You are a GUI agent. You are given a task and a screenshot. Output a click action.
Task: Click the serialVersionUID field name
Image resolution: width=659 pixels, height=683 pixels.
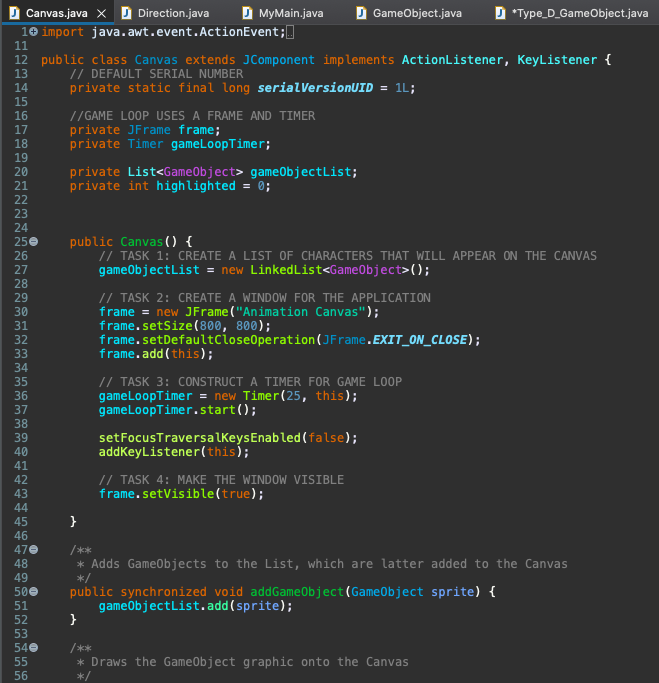click(x=315, y=88)
